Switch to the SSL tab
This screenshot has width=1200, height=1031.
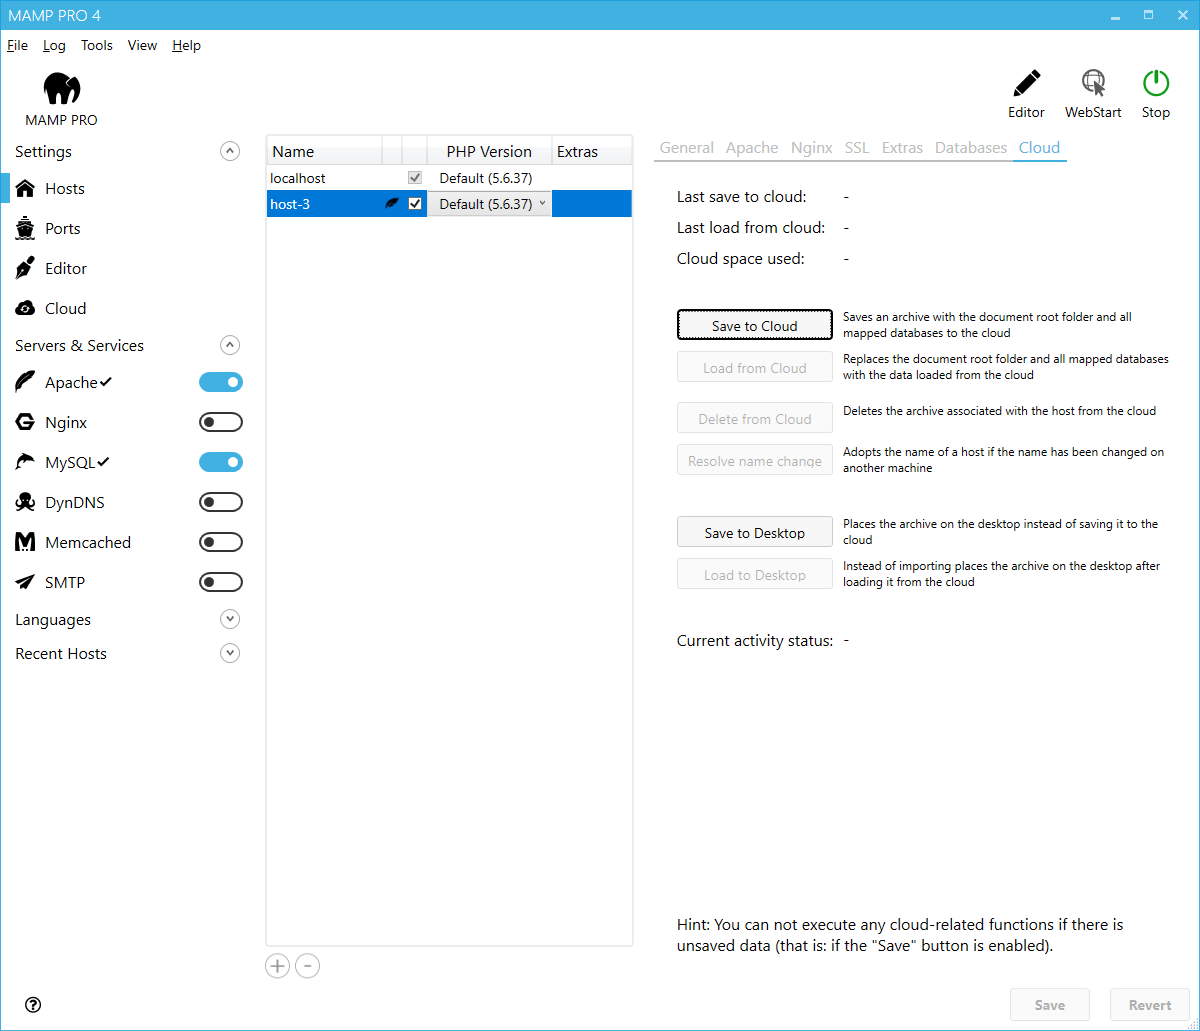tap(857, 148)
